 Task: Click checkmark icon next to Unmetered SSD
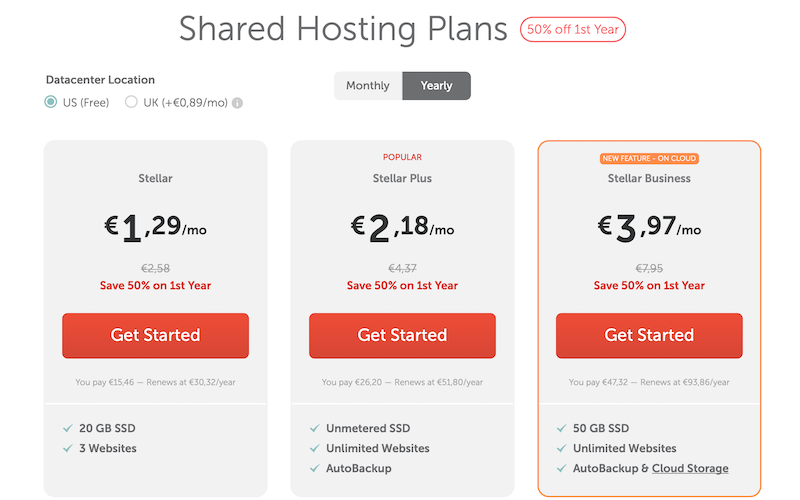pos(313,428)
